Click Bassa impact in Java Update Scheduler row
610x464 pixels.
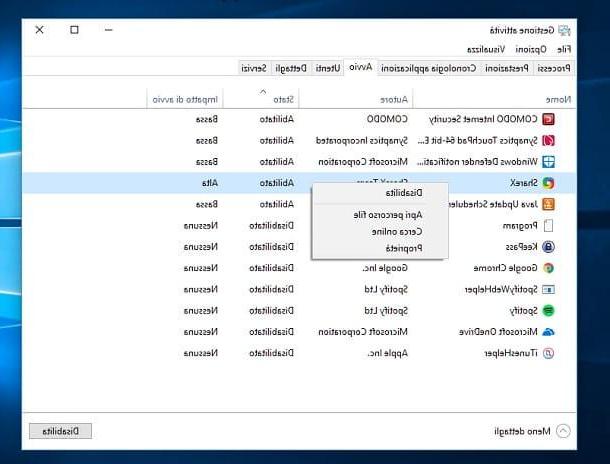[207, 204]
